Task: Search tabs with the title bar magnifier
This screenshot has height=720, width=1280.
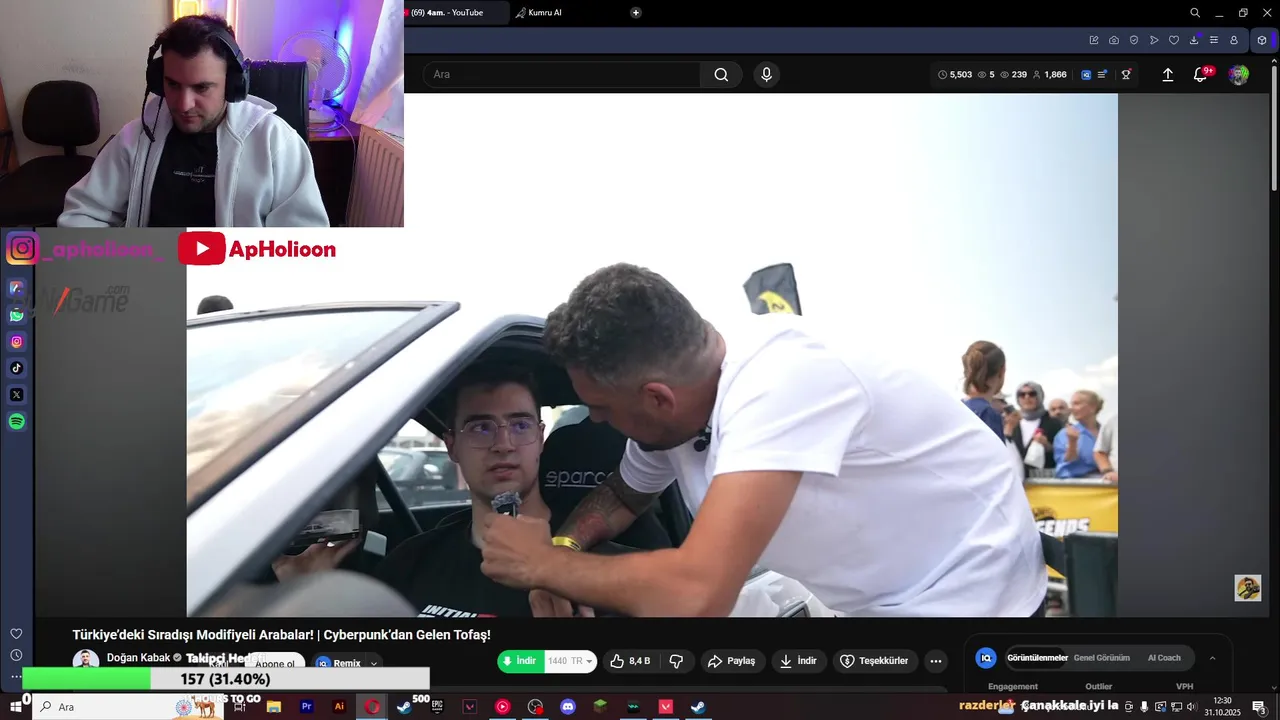Action: (x=1195, y=13)
